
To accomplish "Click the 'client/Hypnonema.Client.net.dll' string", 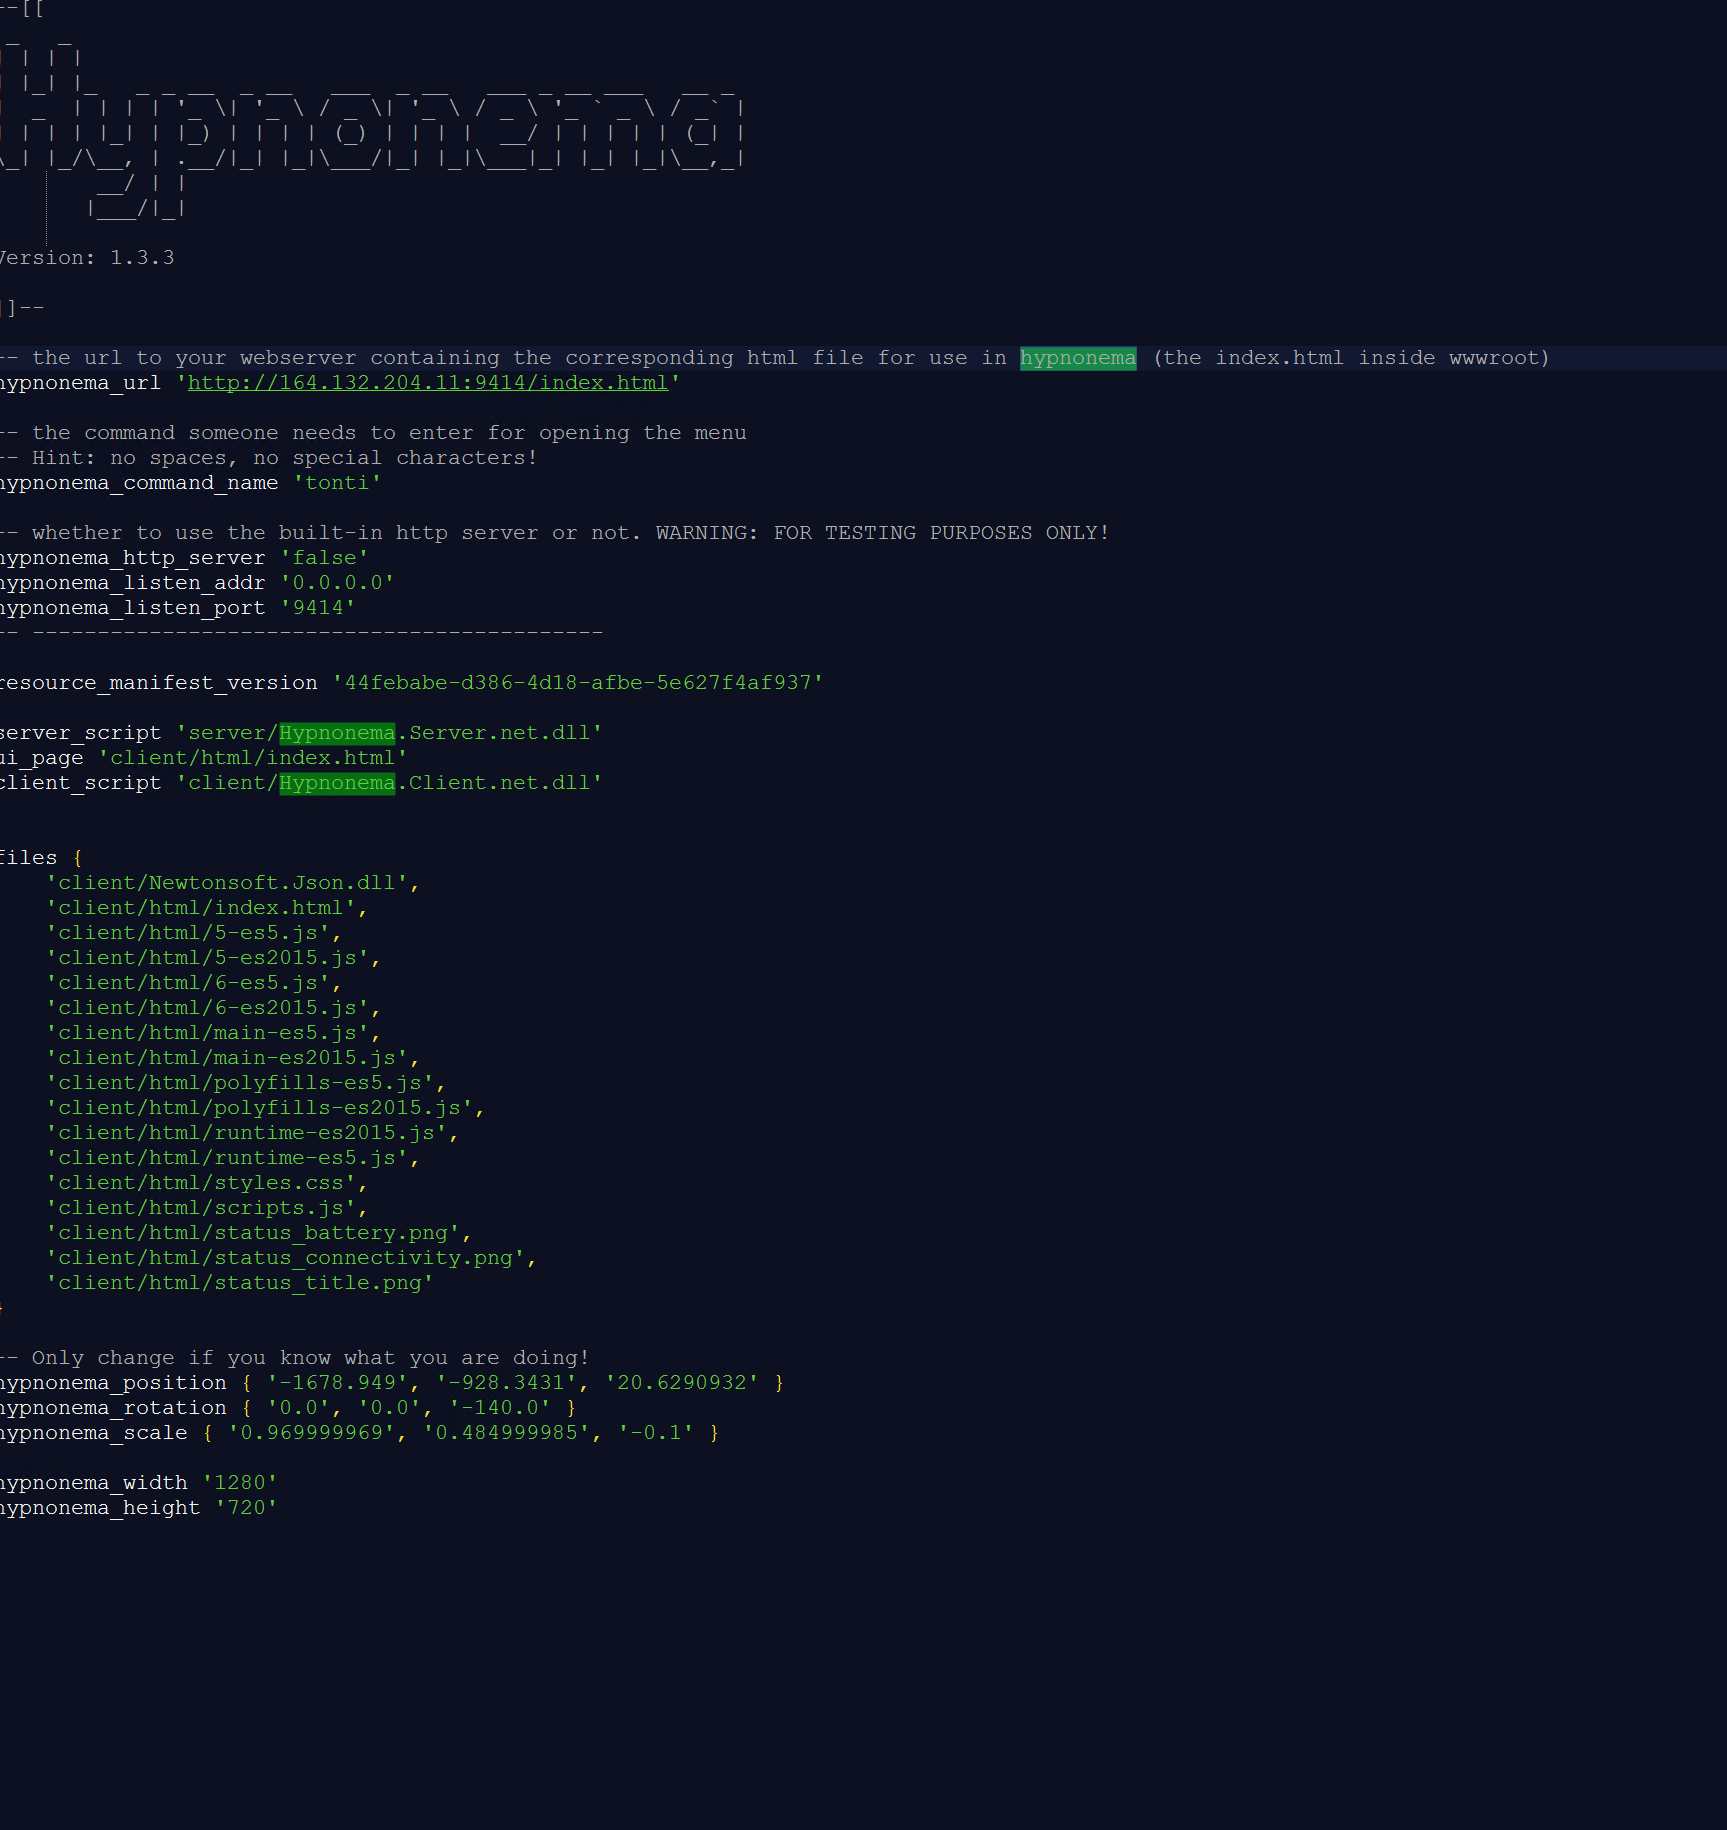I will point(389,783).
